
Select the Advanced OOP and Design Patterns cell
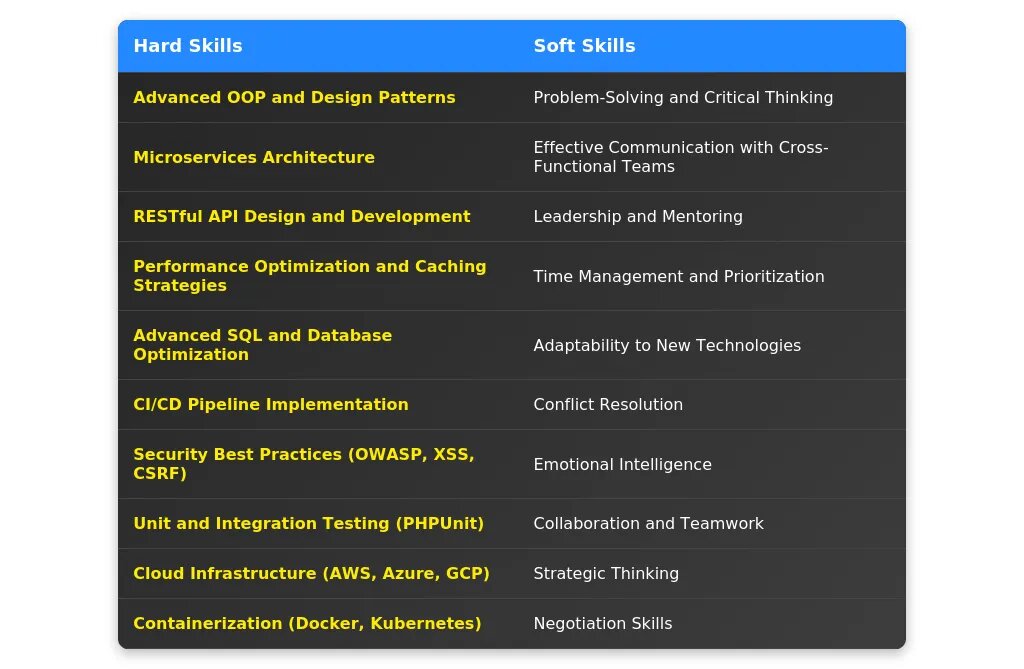(x=294, y=98)
